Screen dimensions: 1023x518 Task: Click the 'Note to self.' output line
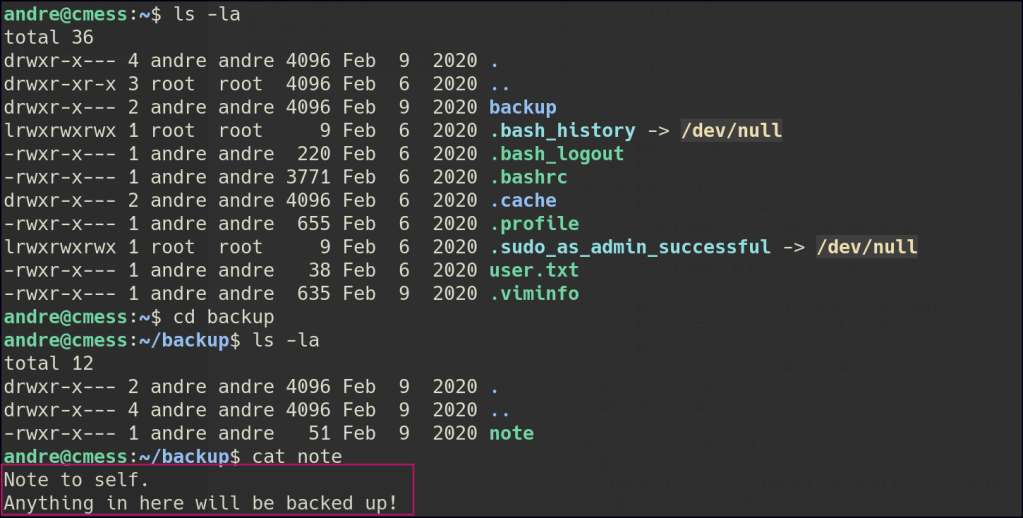pyautogui.click(x=77, y=480)
